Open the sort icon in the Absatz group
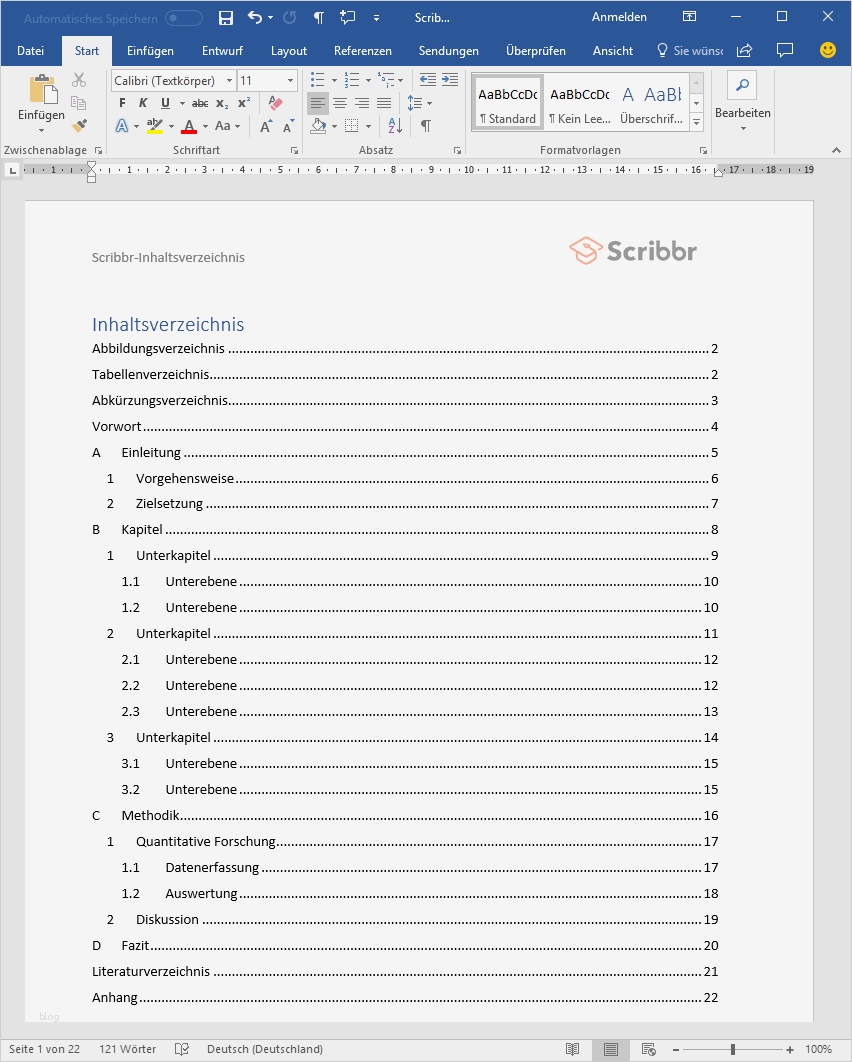Screen dimensions: 852x1062 (x=395, y=125)
